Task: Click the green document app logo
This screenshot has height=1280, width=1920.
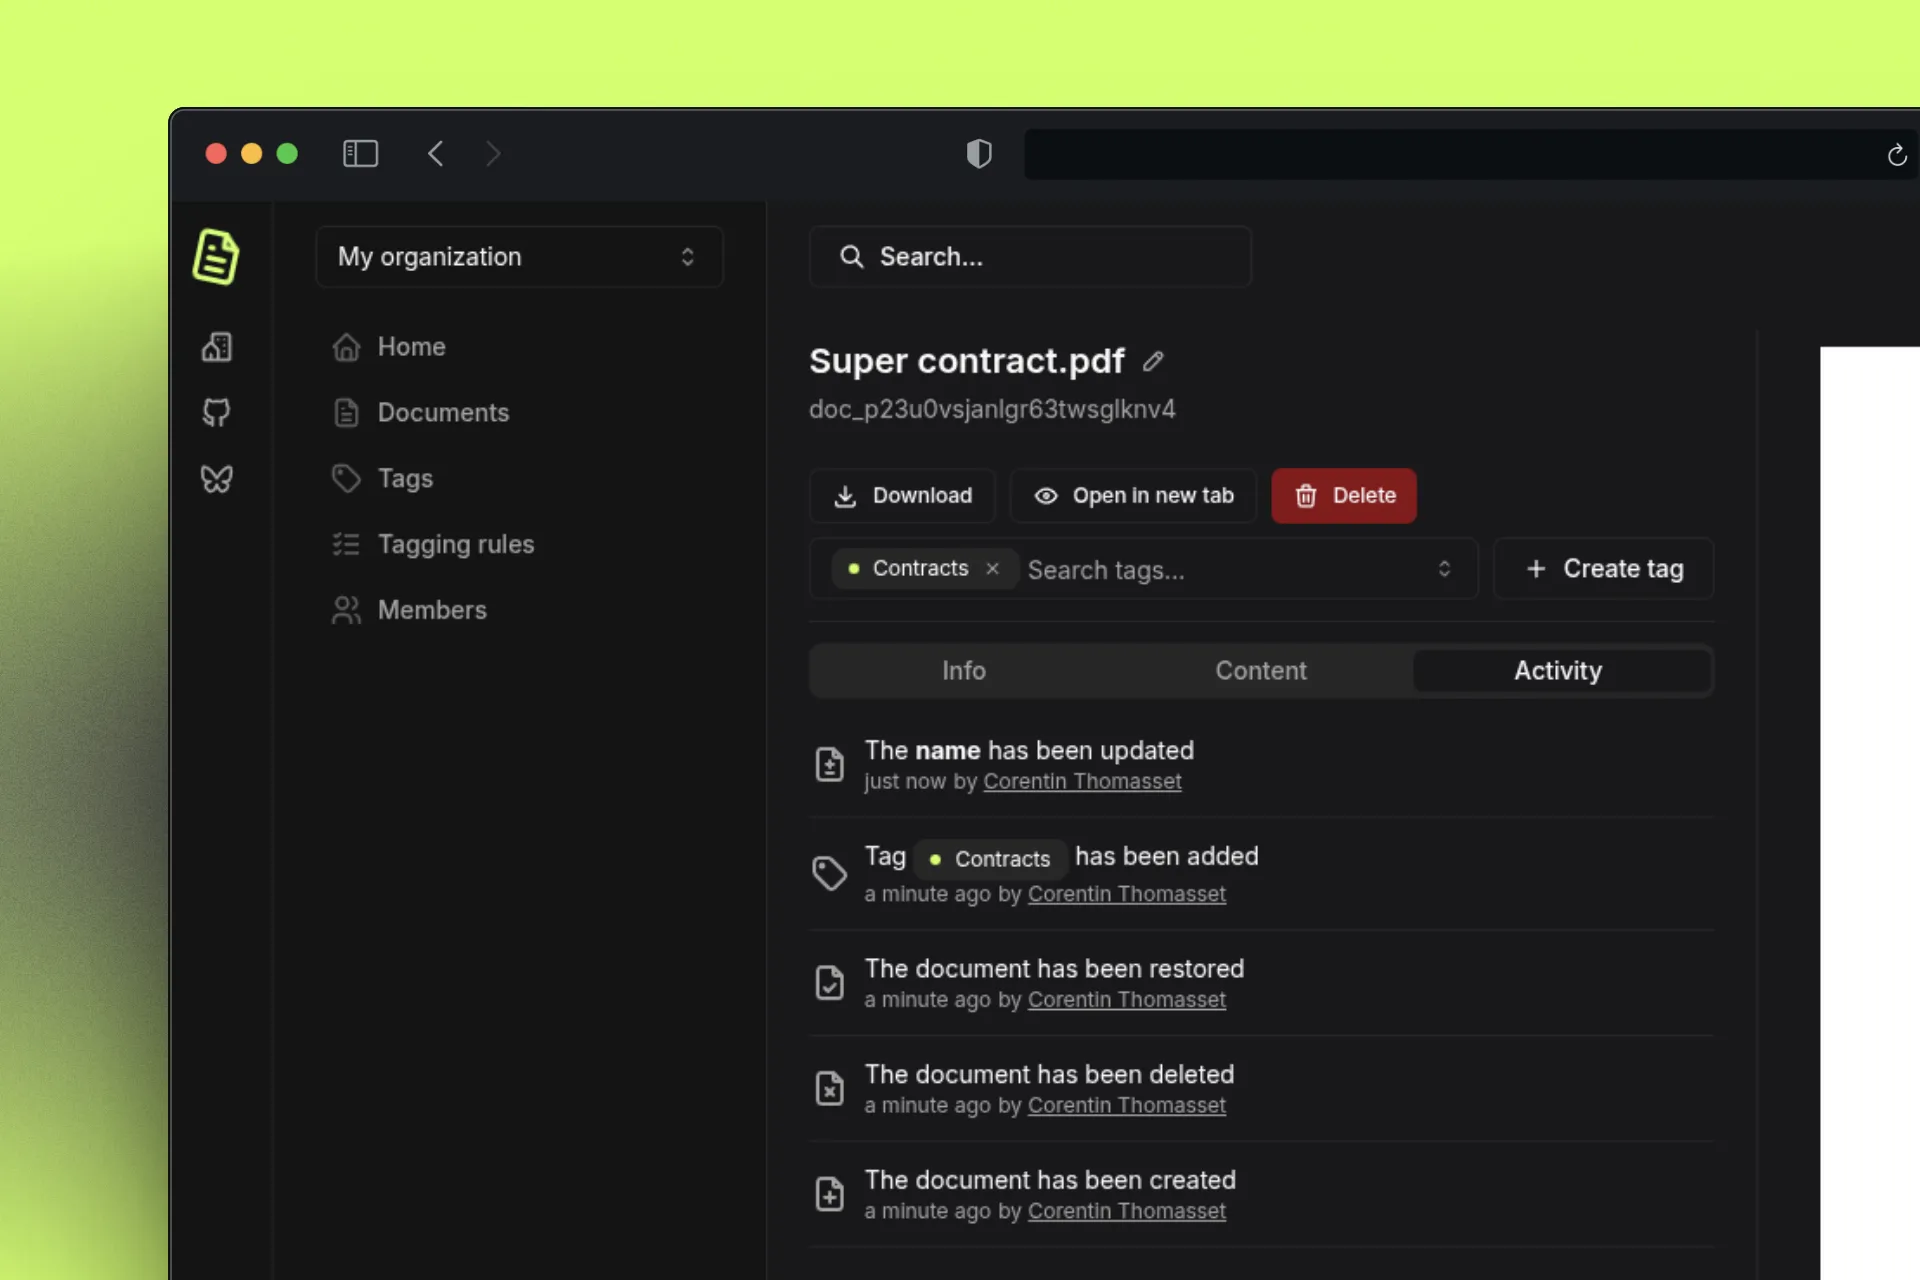Action: 217,257
